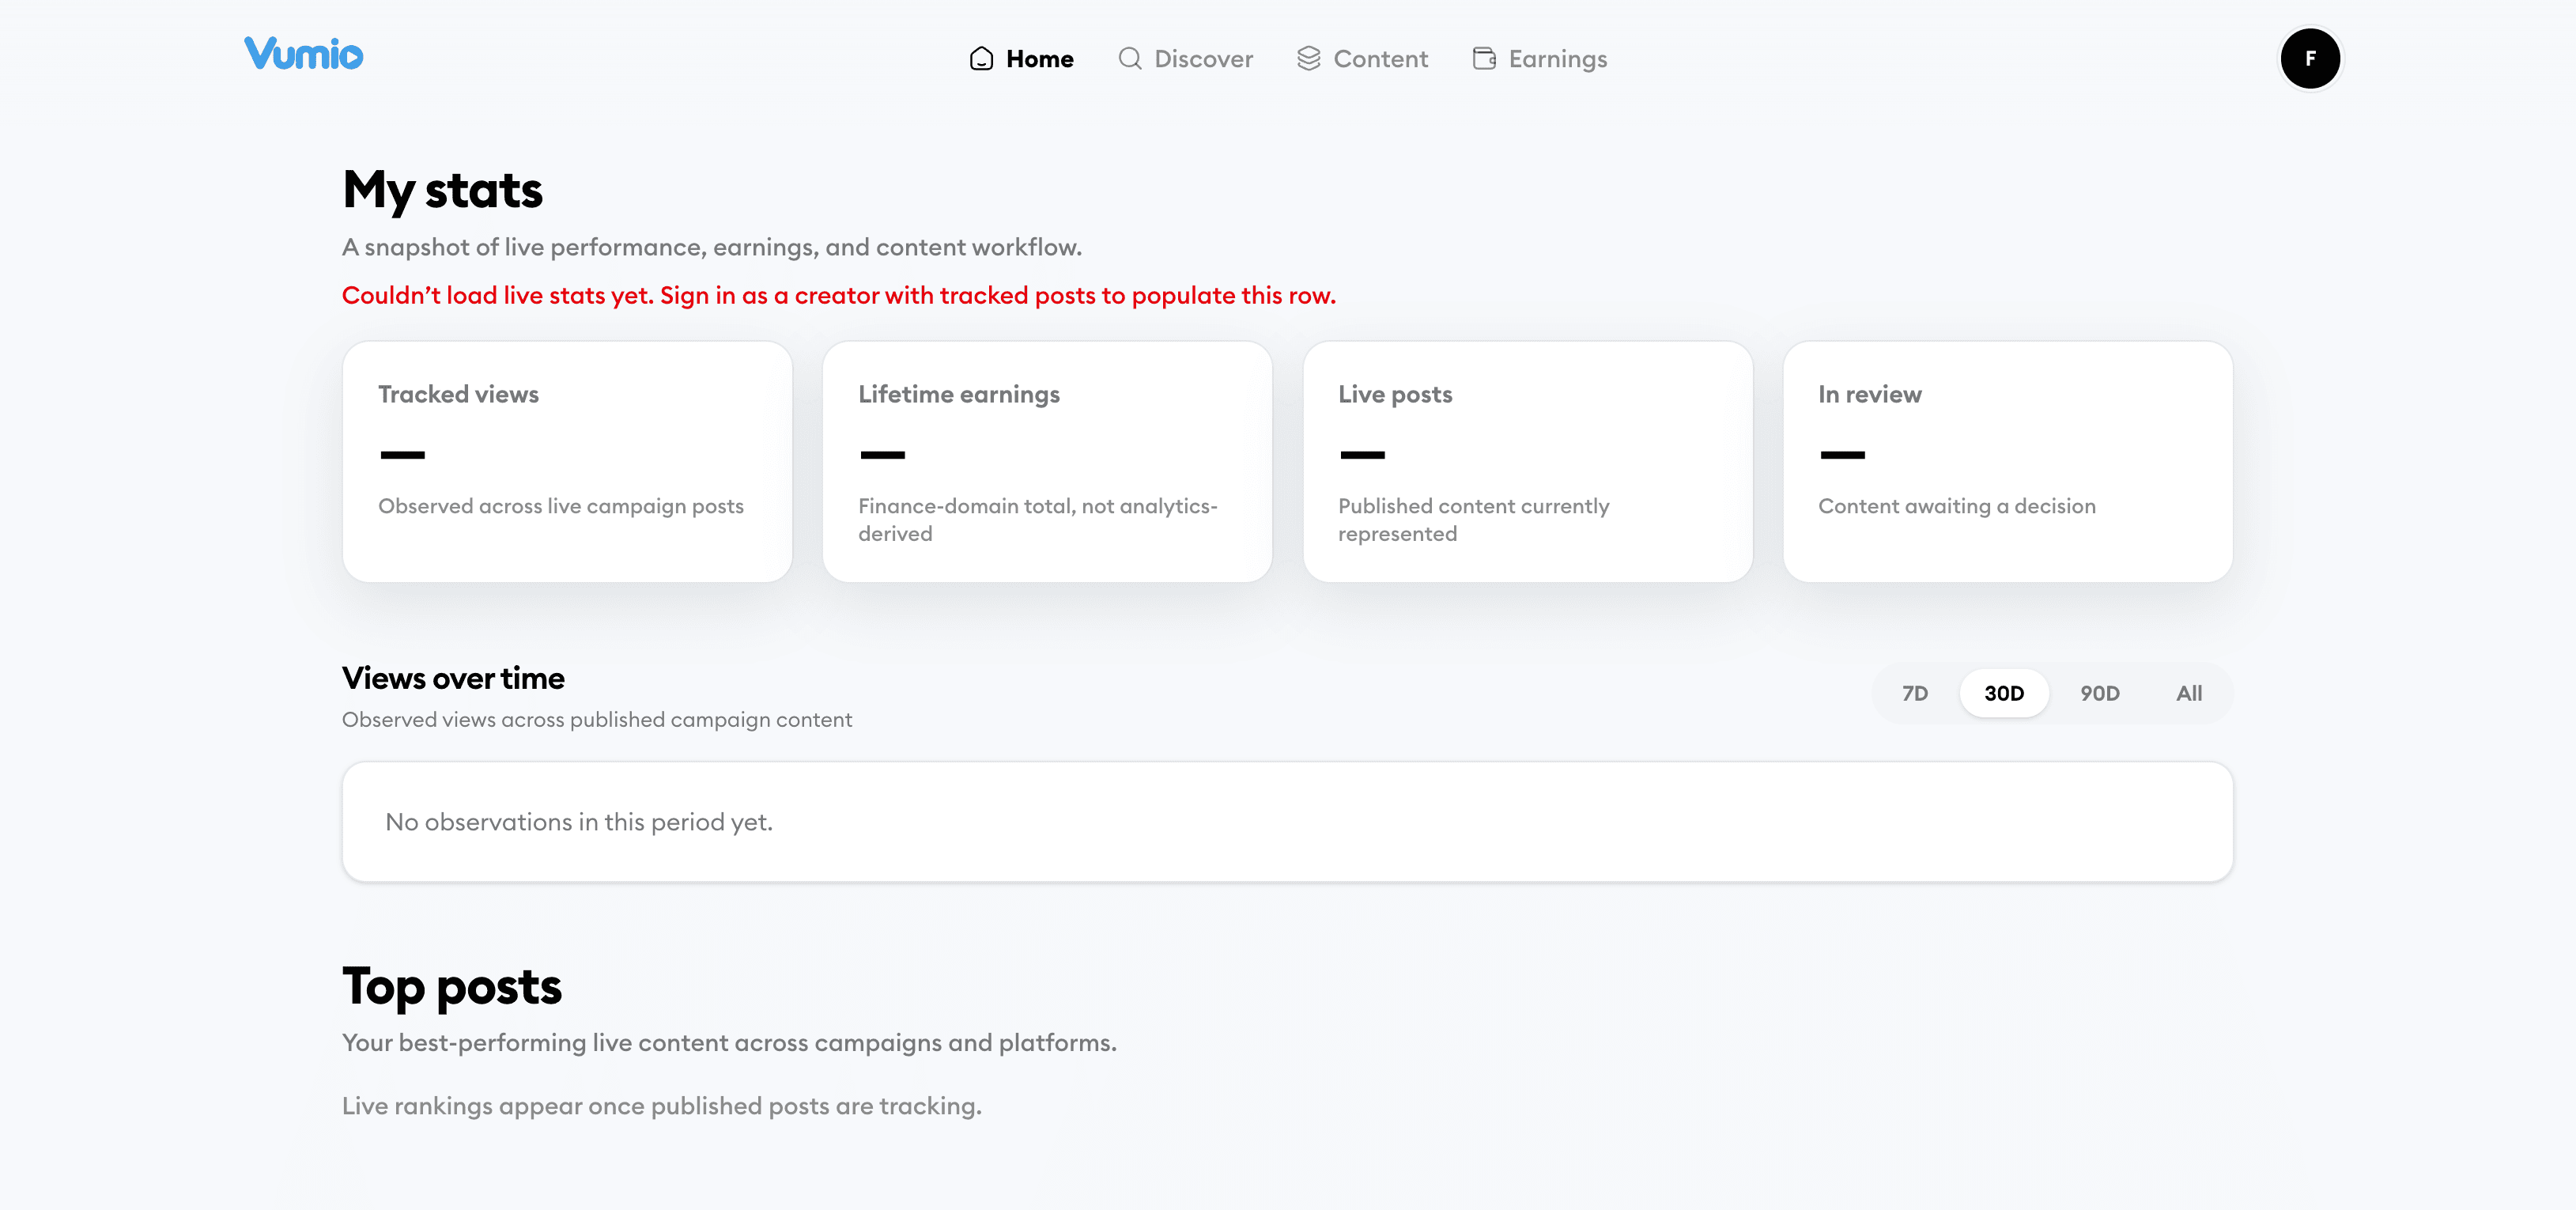Click the Vumio logo
This screenshot has height=1210, width=2576.
click(303, 54)
